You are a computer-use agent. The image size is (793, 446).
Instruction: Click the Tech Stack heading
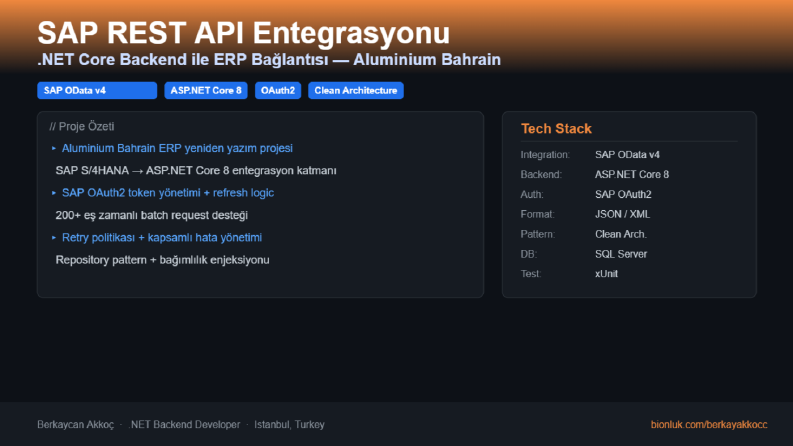tap(556, 128)
